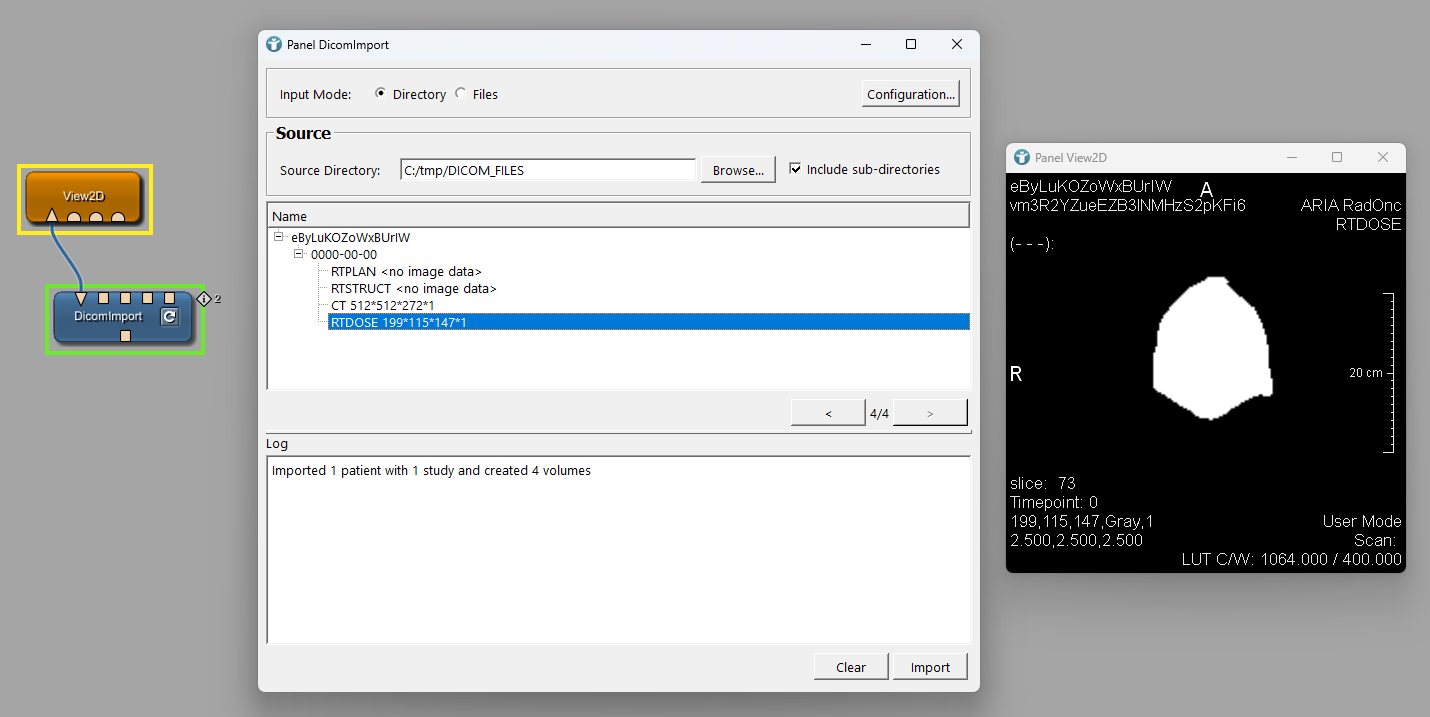Click View2D's triangular image input connector

51,215
